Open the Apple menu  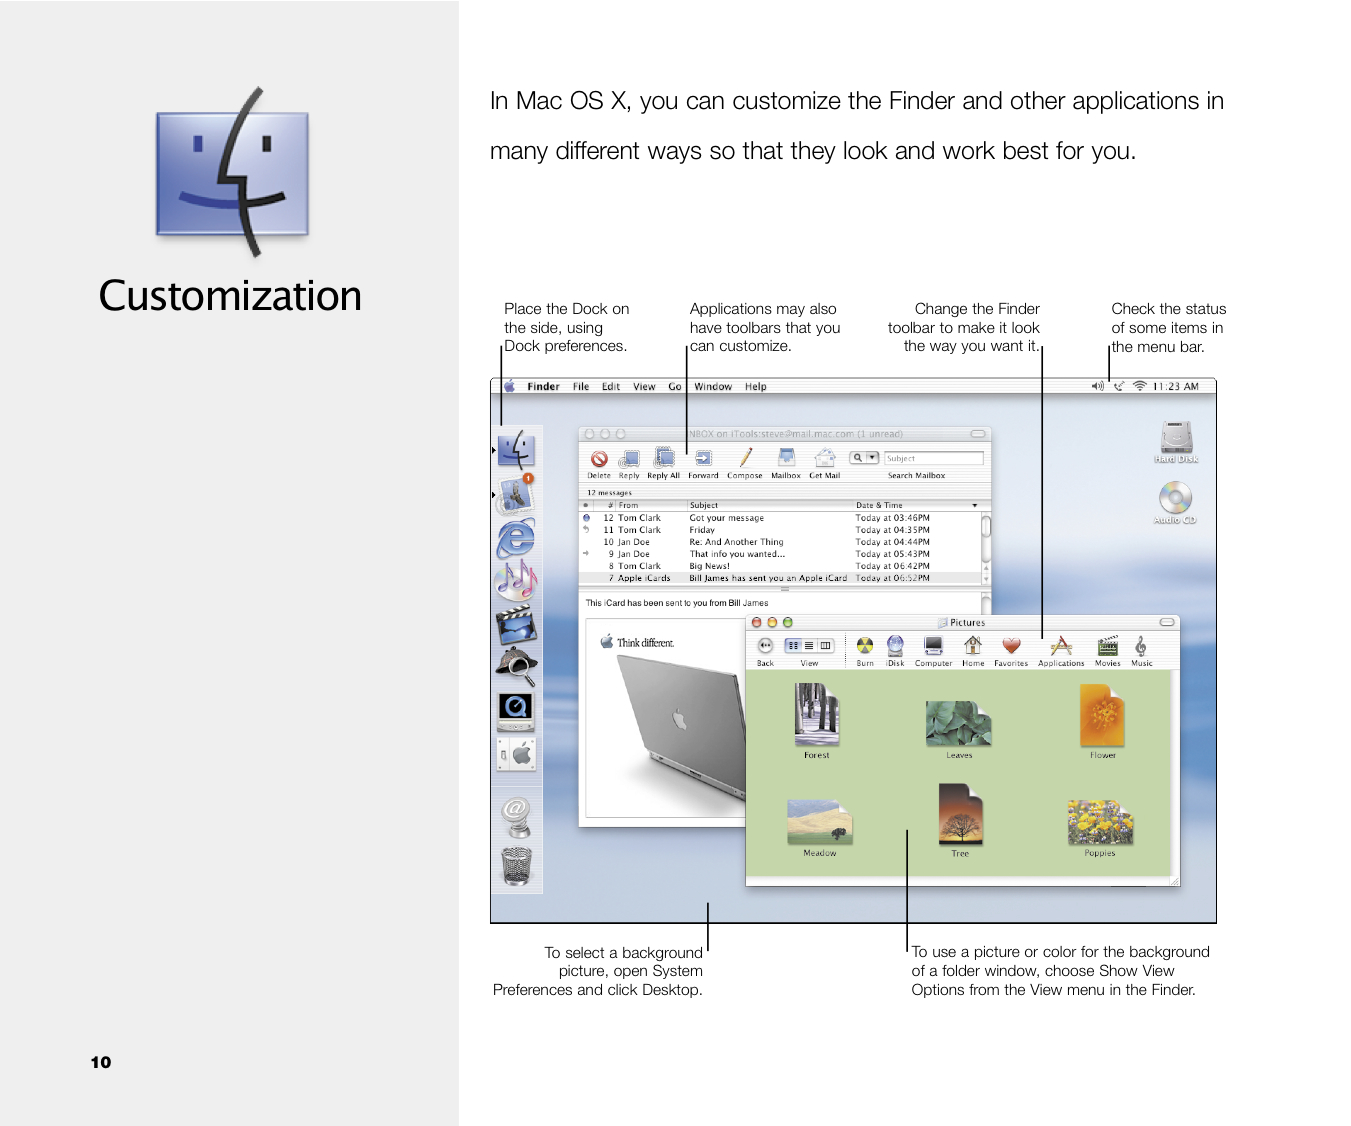(x=508, y=386)
